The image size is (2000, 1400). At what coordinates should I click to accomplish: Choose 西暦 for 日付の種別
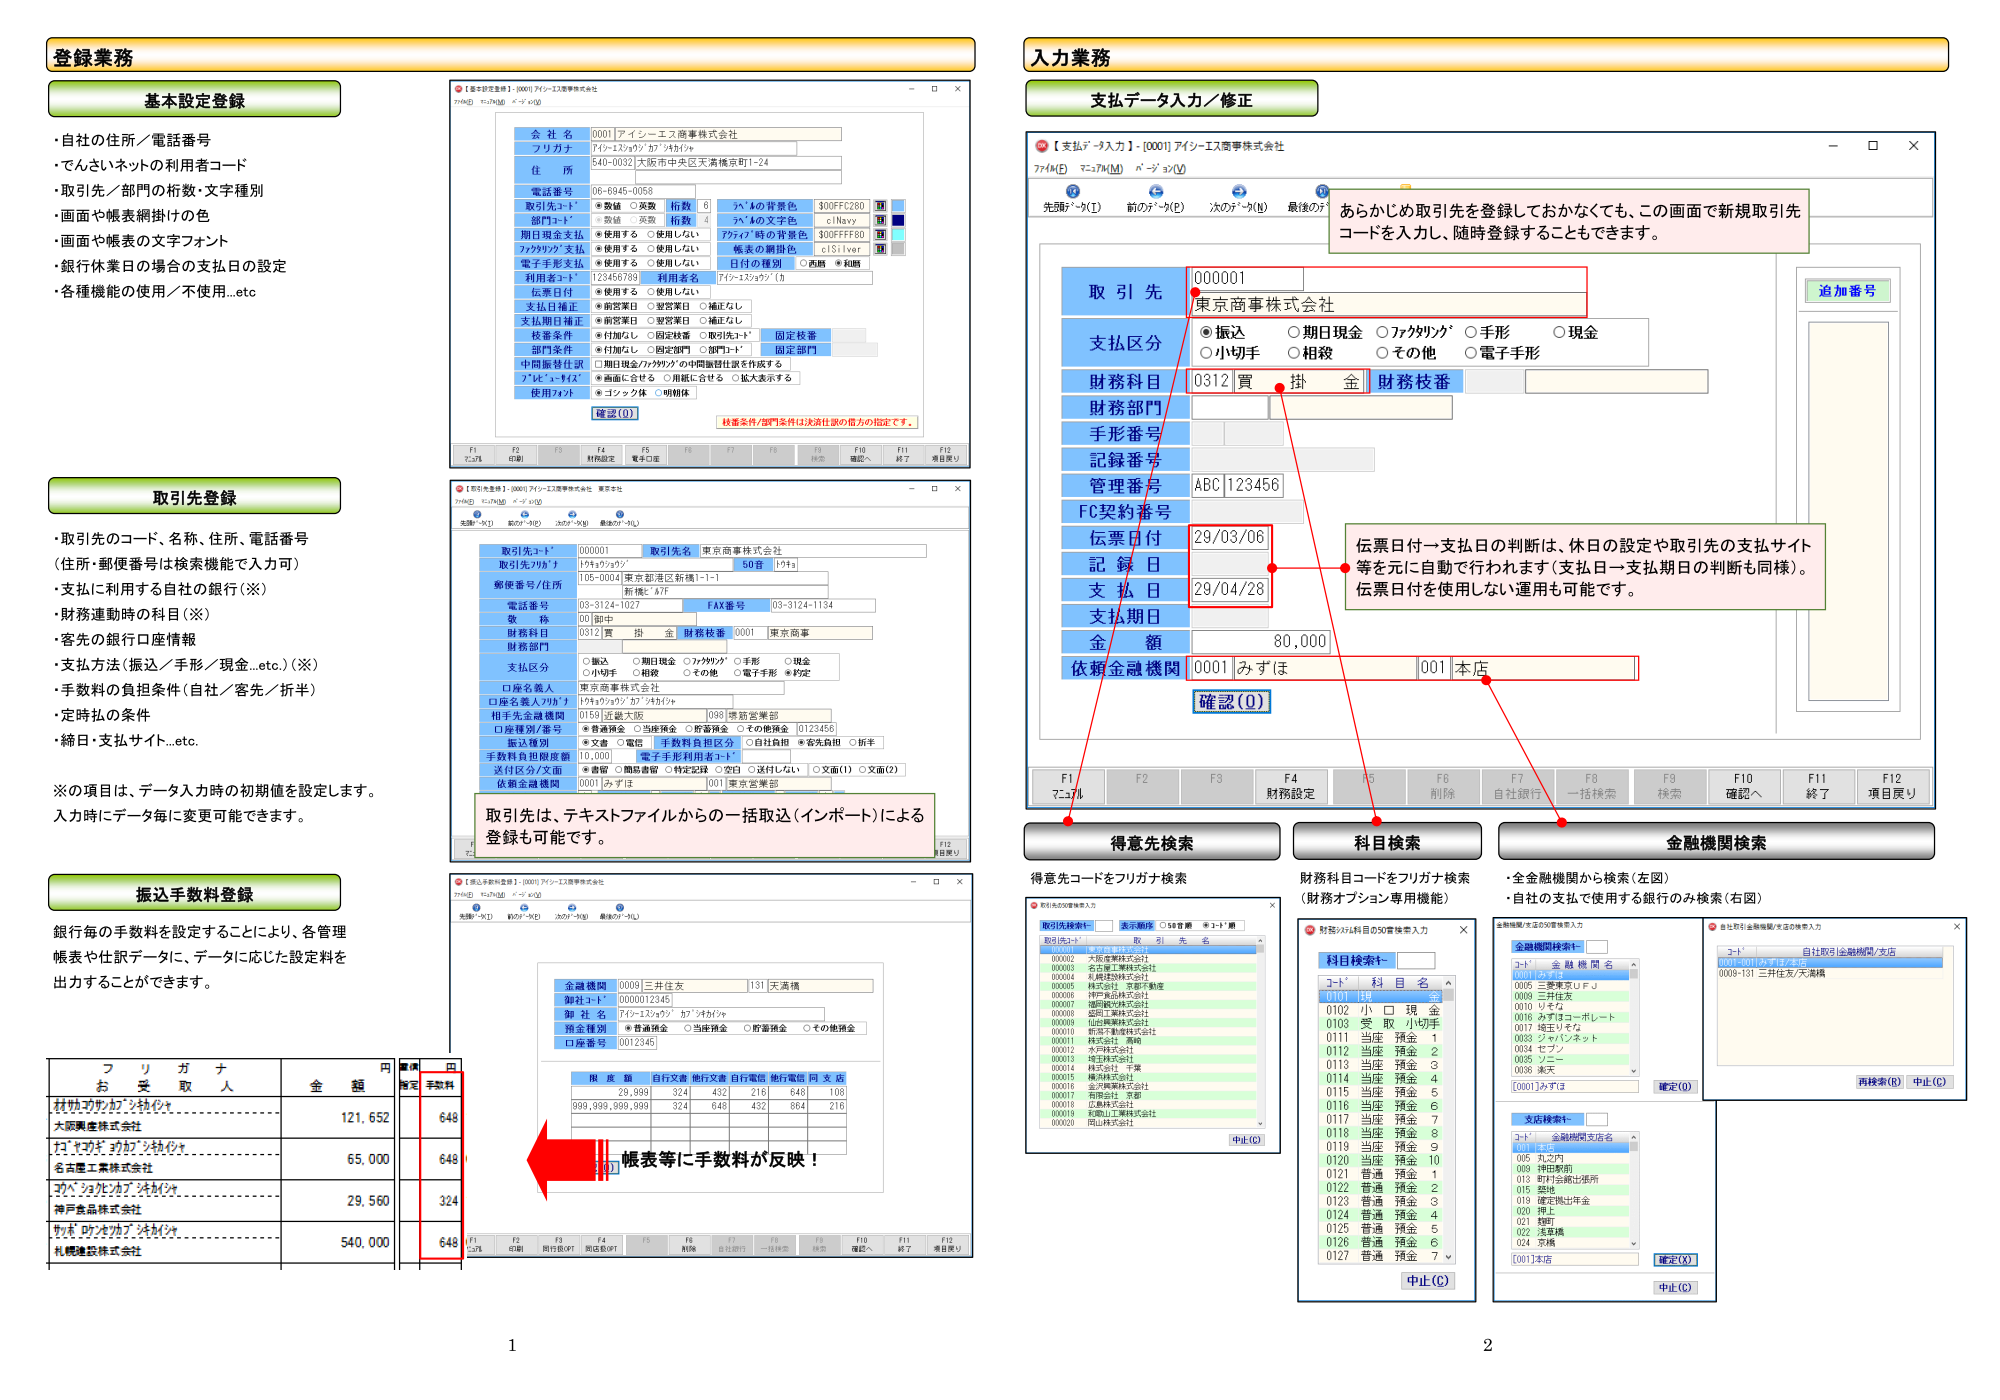point(804,264)
